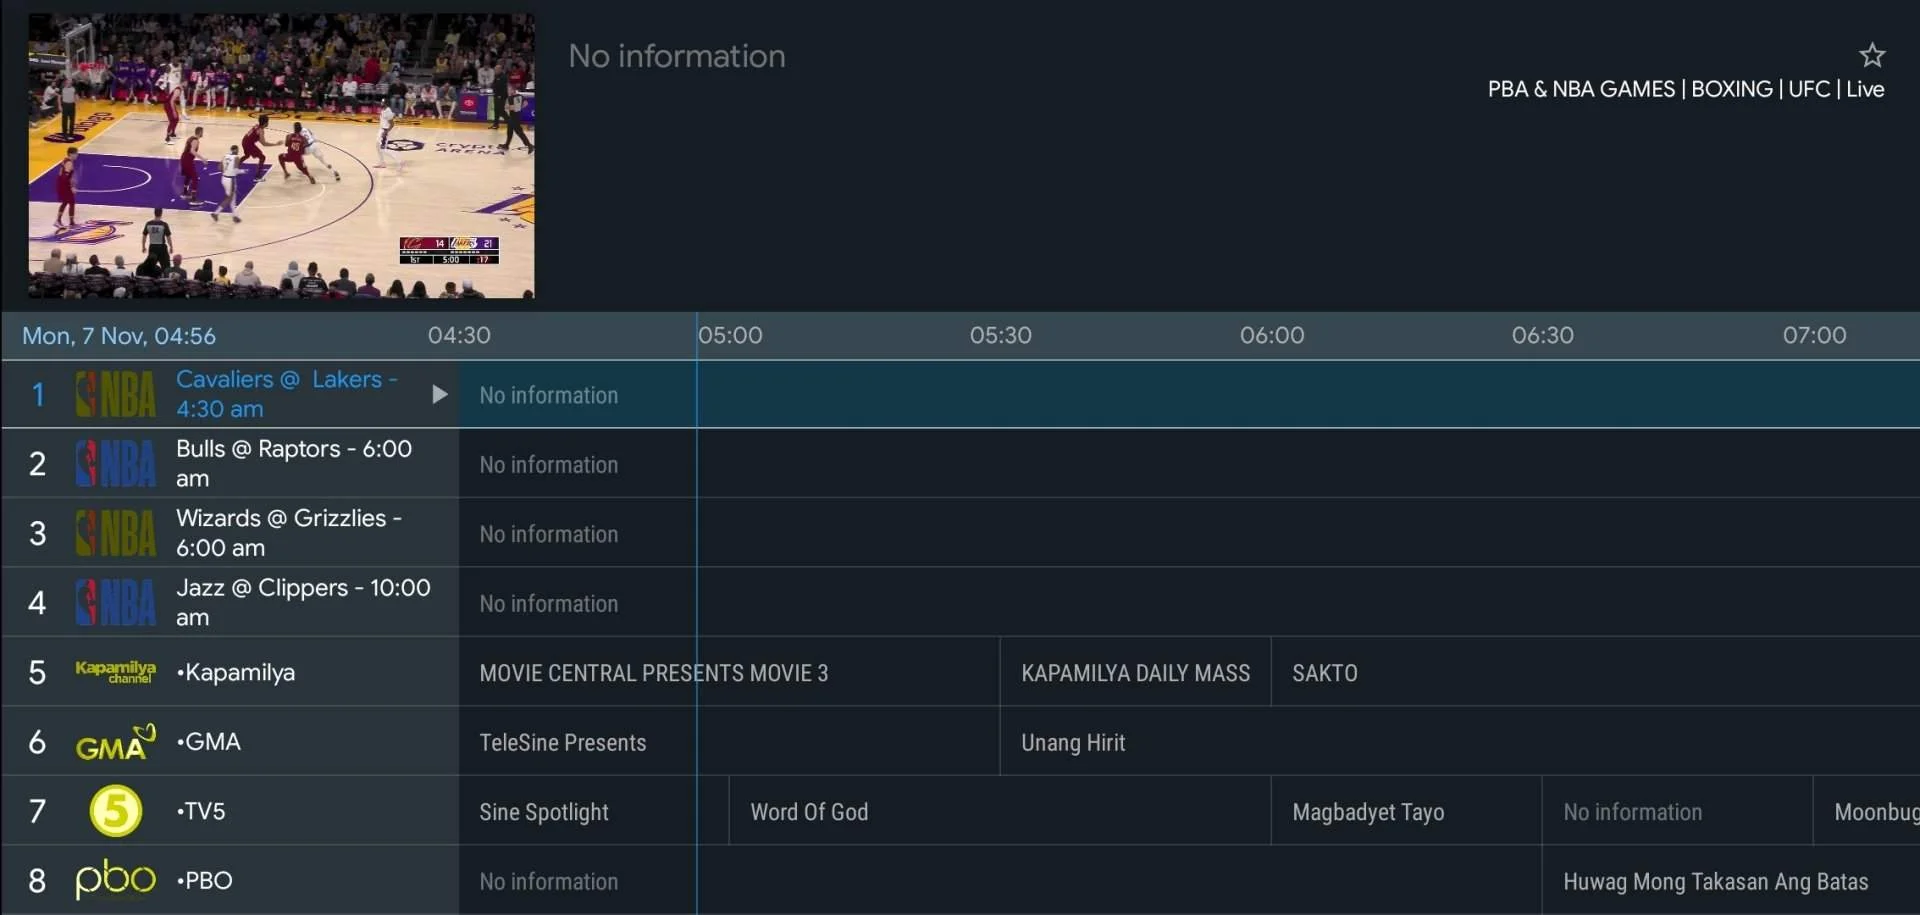
Task: Click the NBA logo for Bulls @ Raptors
Action: tap(116, 464)
